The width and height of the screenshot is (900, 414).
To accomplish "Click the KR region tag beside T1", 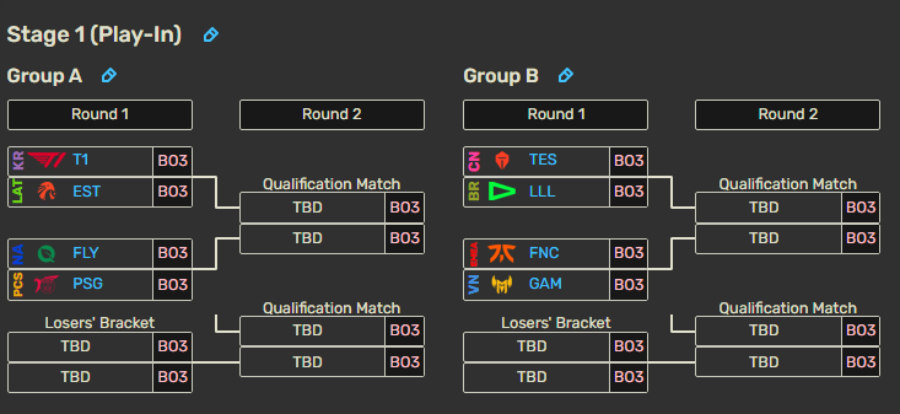I will 18,160.
